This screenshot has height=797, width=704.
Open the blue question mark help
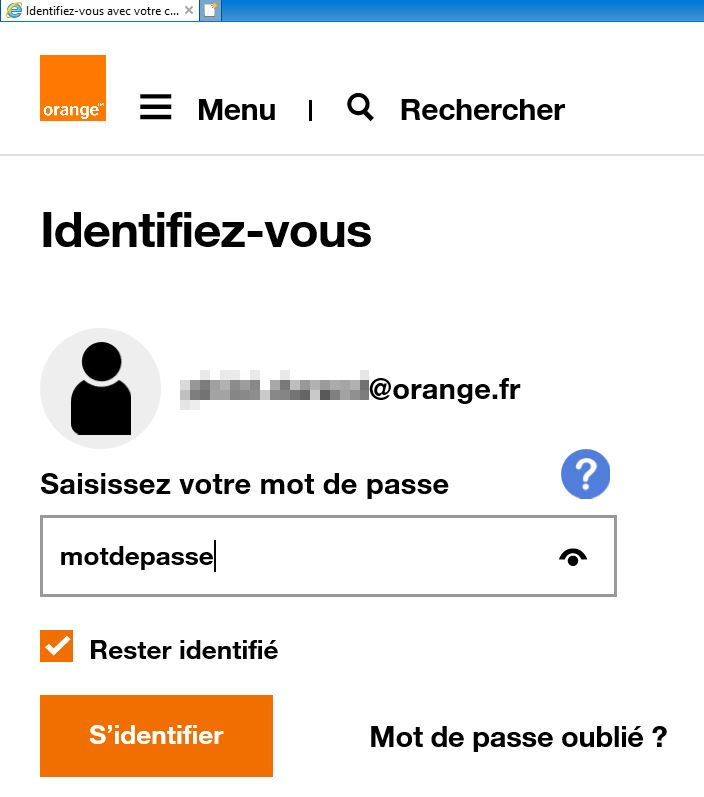tap(585, 474)
